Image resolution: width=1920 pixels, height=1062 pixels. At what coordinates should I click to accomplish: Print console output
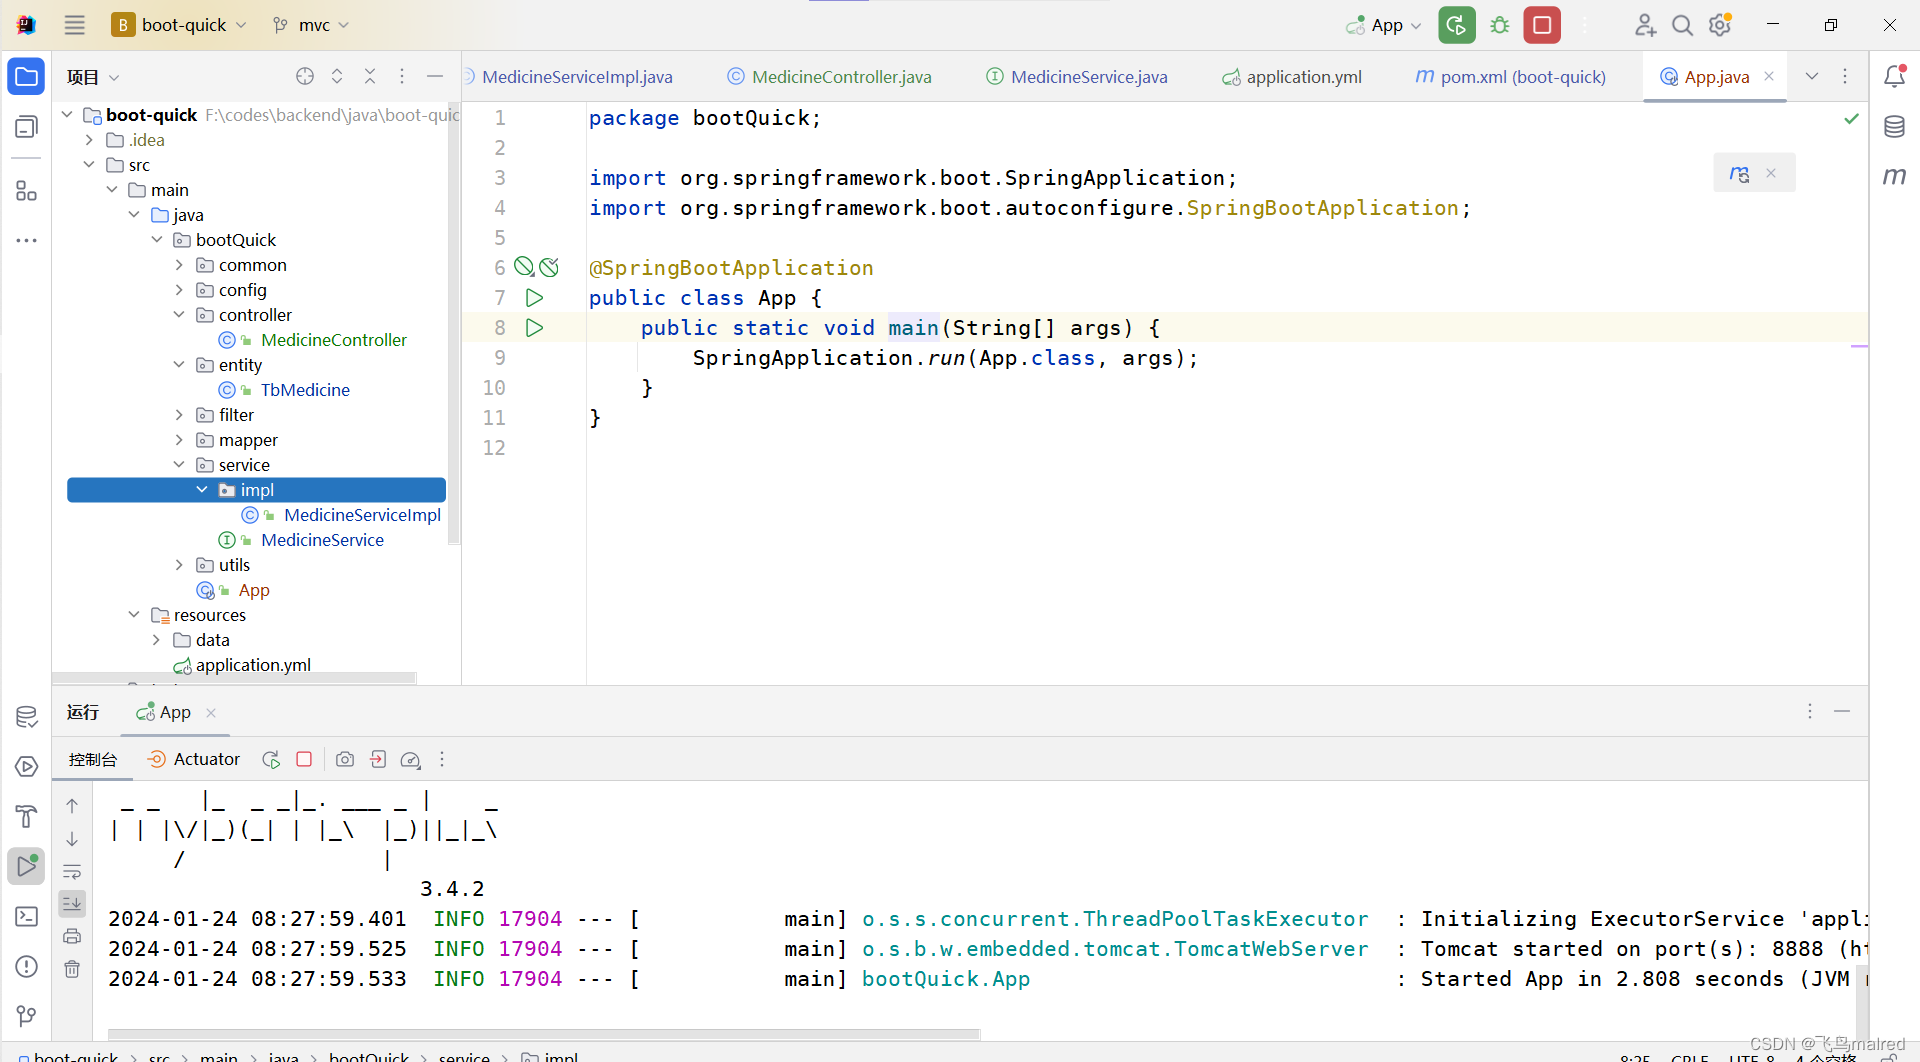pyautogui.click(x=72, y=936)
